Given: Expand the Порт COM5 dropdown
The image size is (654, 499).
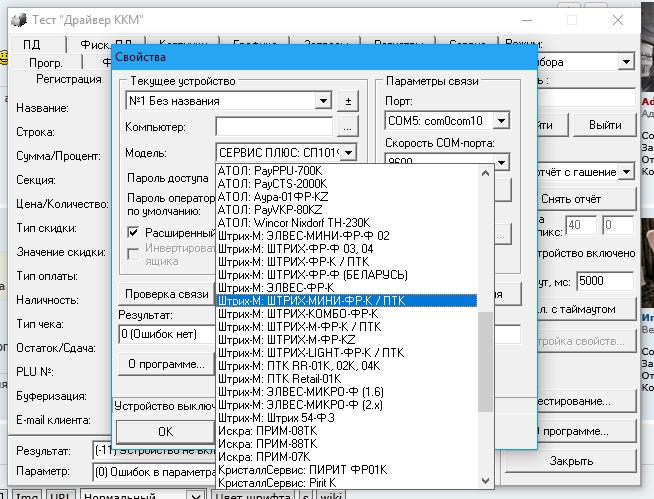Looking at the screenshot, I should 500,122.
